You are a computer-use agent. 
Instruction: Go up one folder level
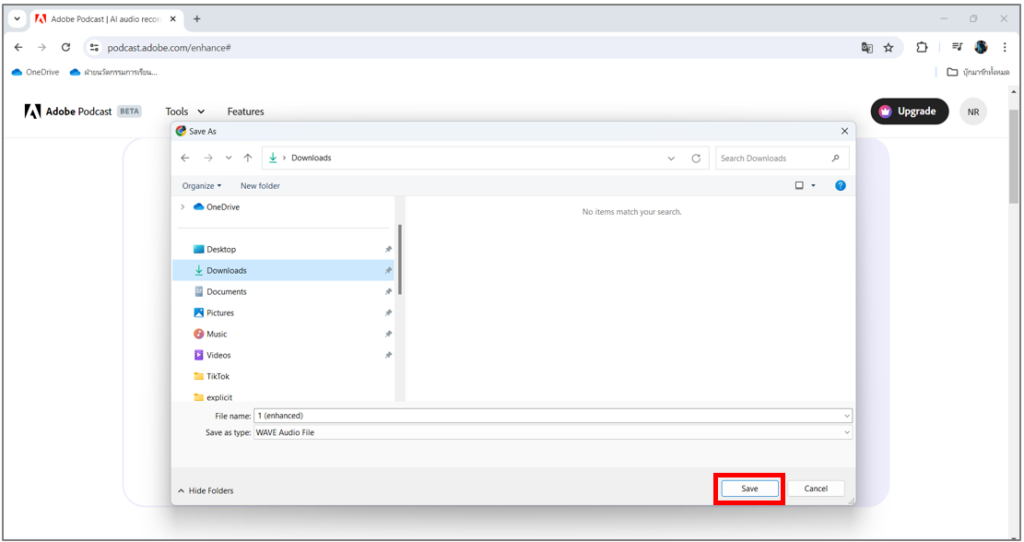click(x=247, y=158)
